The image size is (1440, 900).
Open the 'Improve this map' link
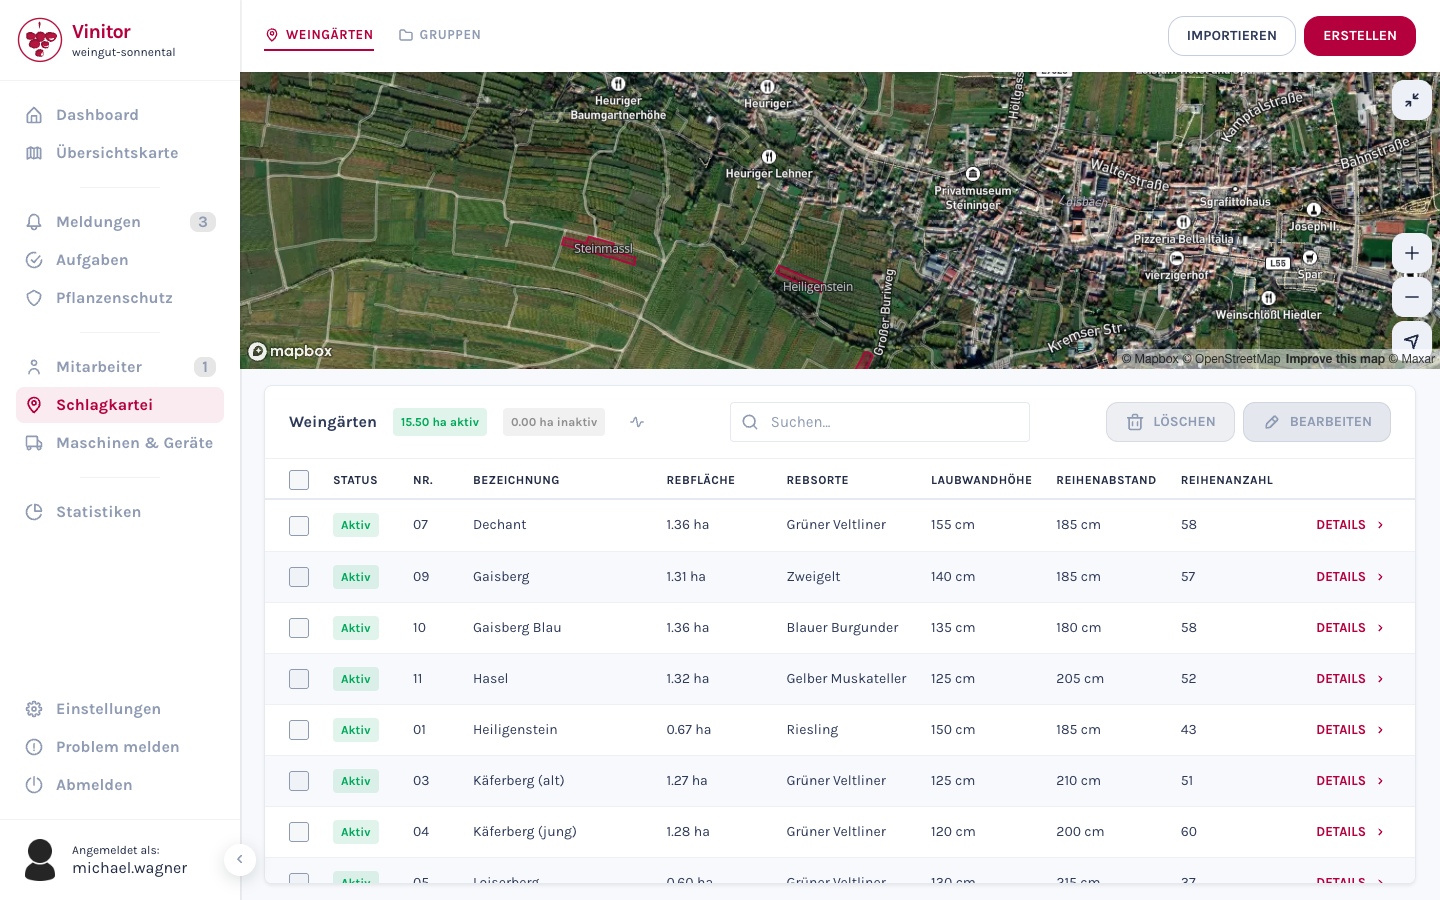1335,359
